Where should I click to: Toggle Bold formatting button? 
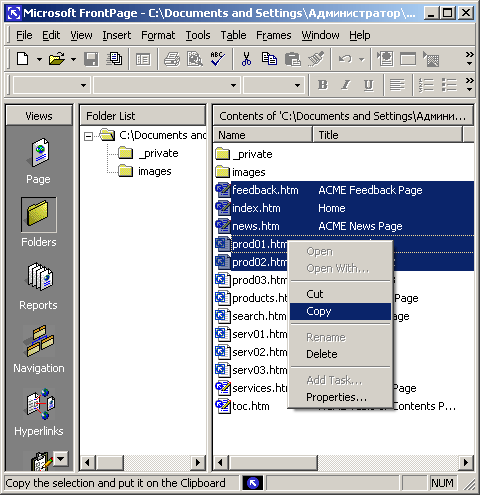322,85
